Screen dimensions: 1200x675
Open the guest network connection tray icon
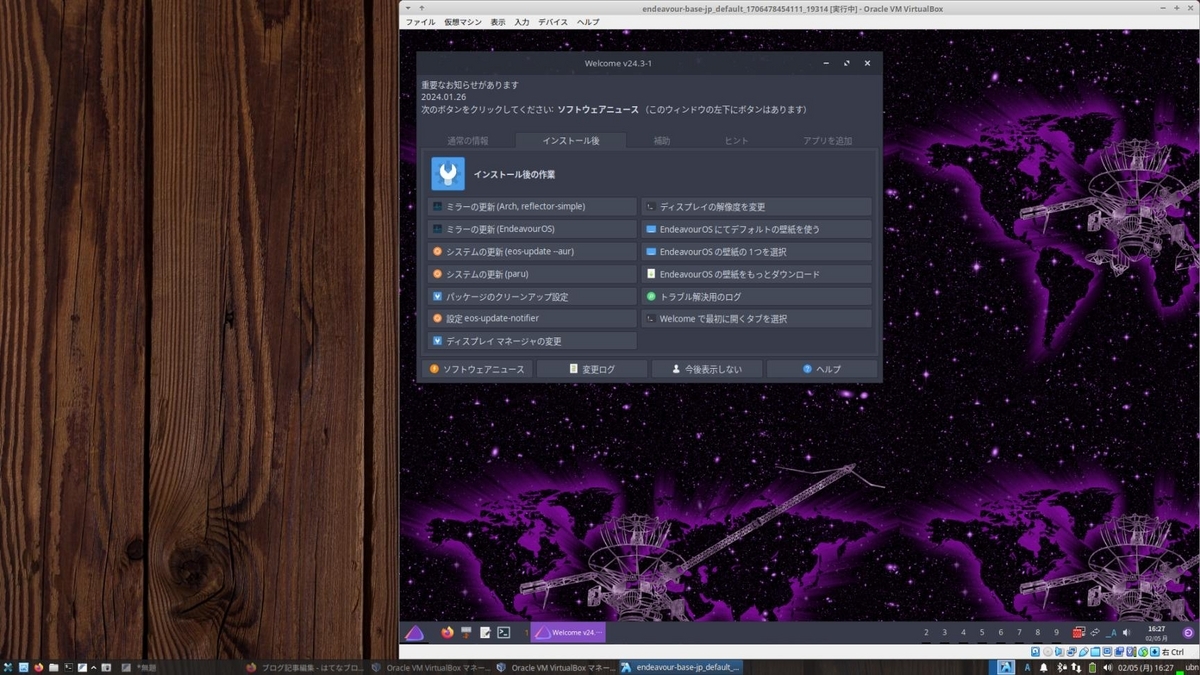tap(1095, 632)
